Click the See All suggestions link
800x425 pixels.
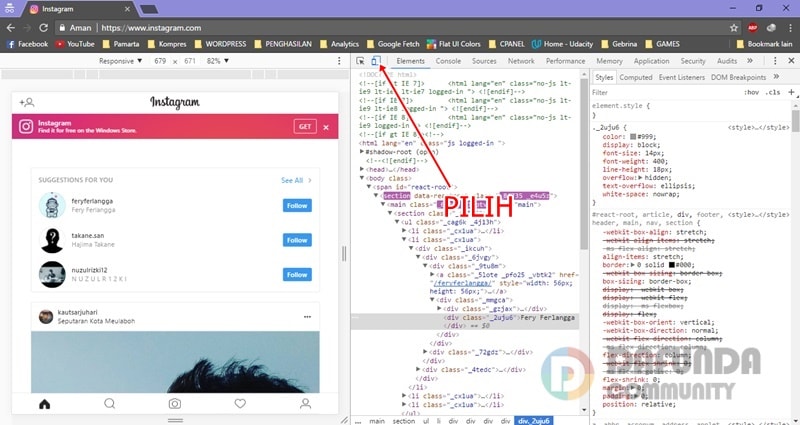[295, 181]
